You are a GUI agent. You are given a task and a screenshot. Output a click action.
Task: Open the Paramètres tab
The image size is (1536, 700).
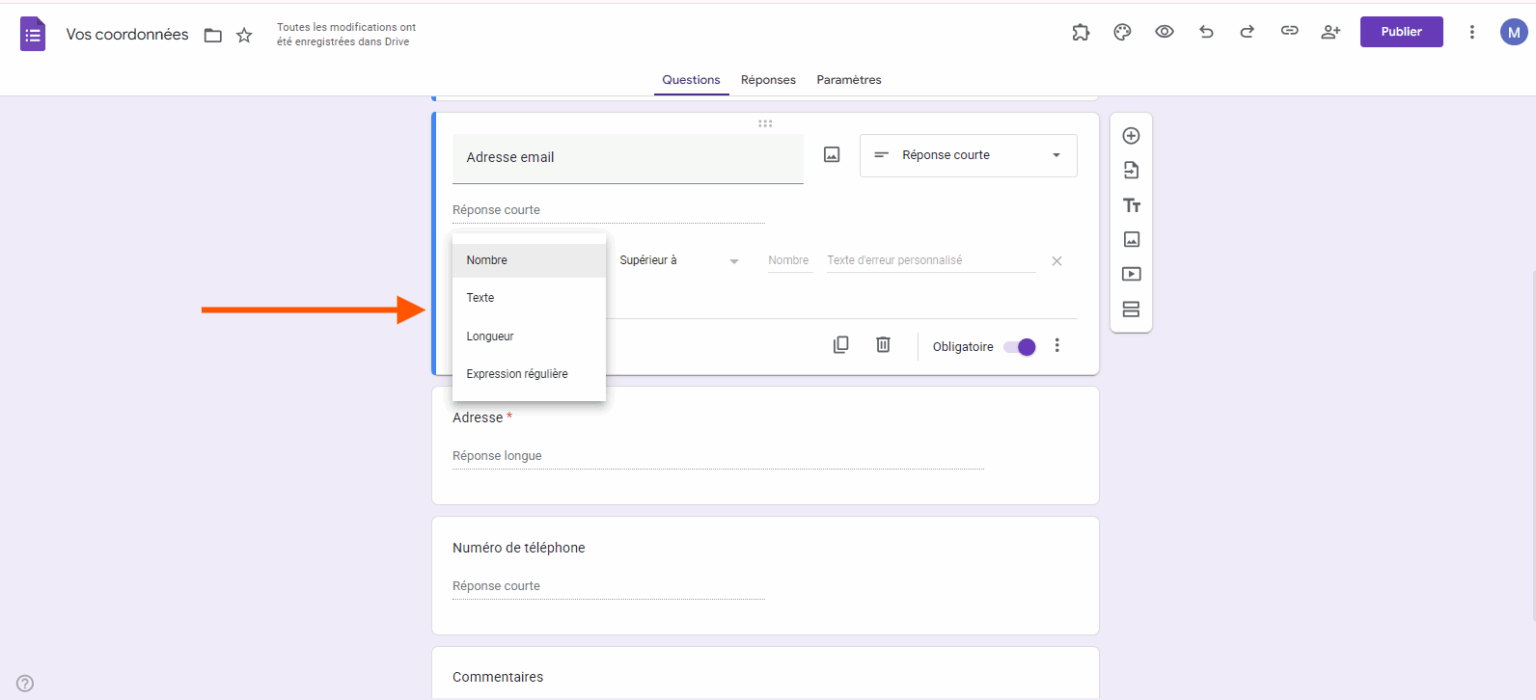[848, 79]
